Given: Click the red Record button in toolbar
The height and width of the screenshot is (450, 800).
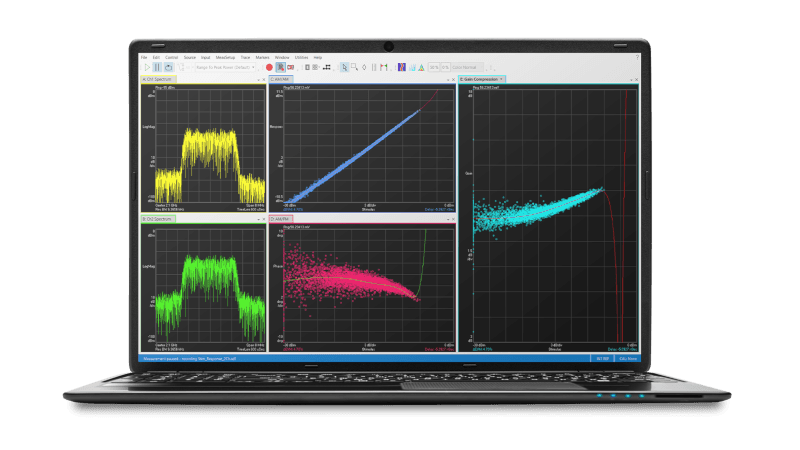Looking at the screenshot, I should (x=268, y=67).
